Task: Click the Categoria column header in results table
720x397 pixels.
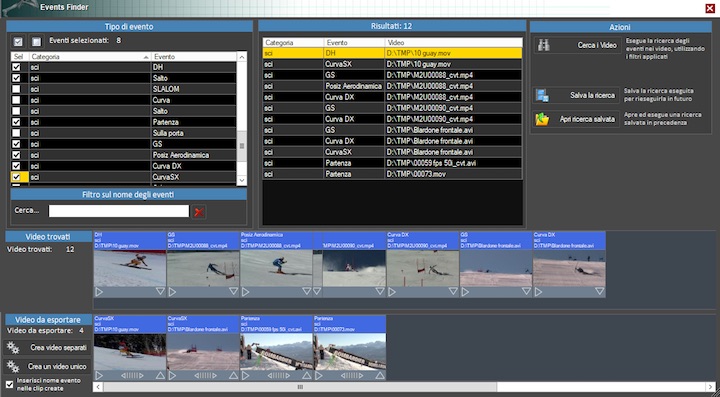Action: pos(293,42)
